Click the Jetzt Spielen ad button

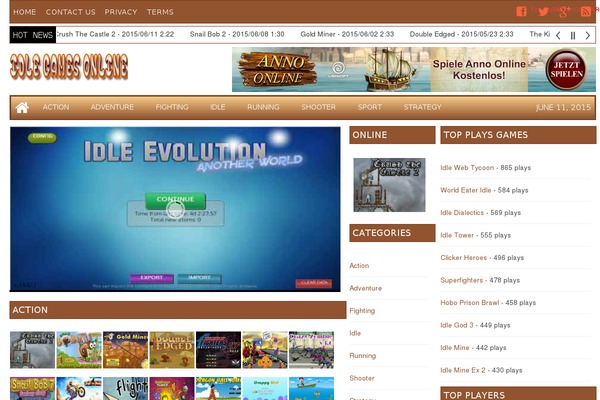(566, 69)
